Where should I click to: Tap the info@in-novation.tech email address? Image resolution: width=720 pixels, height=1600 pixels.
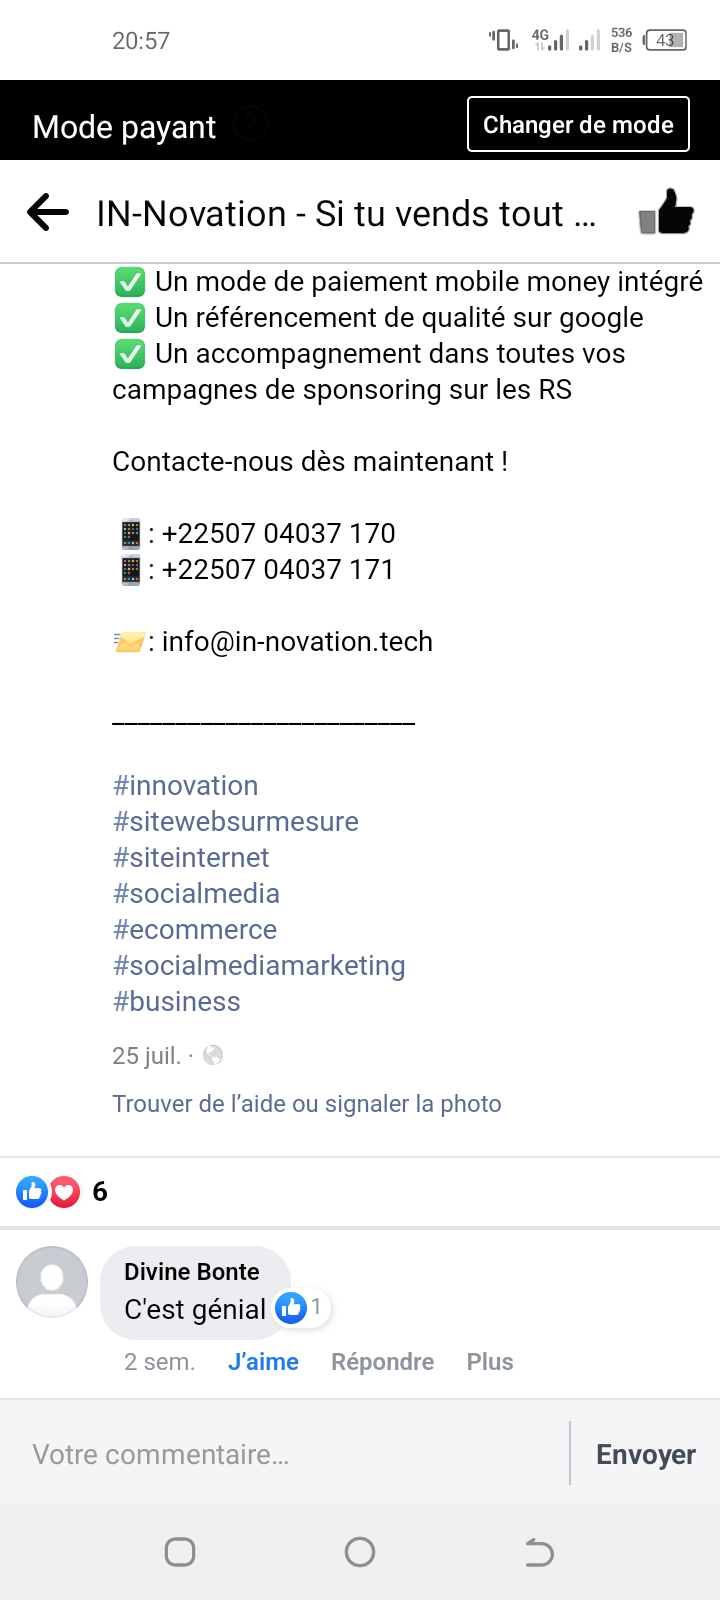297,642
